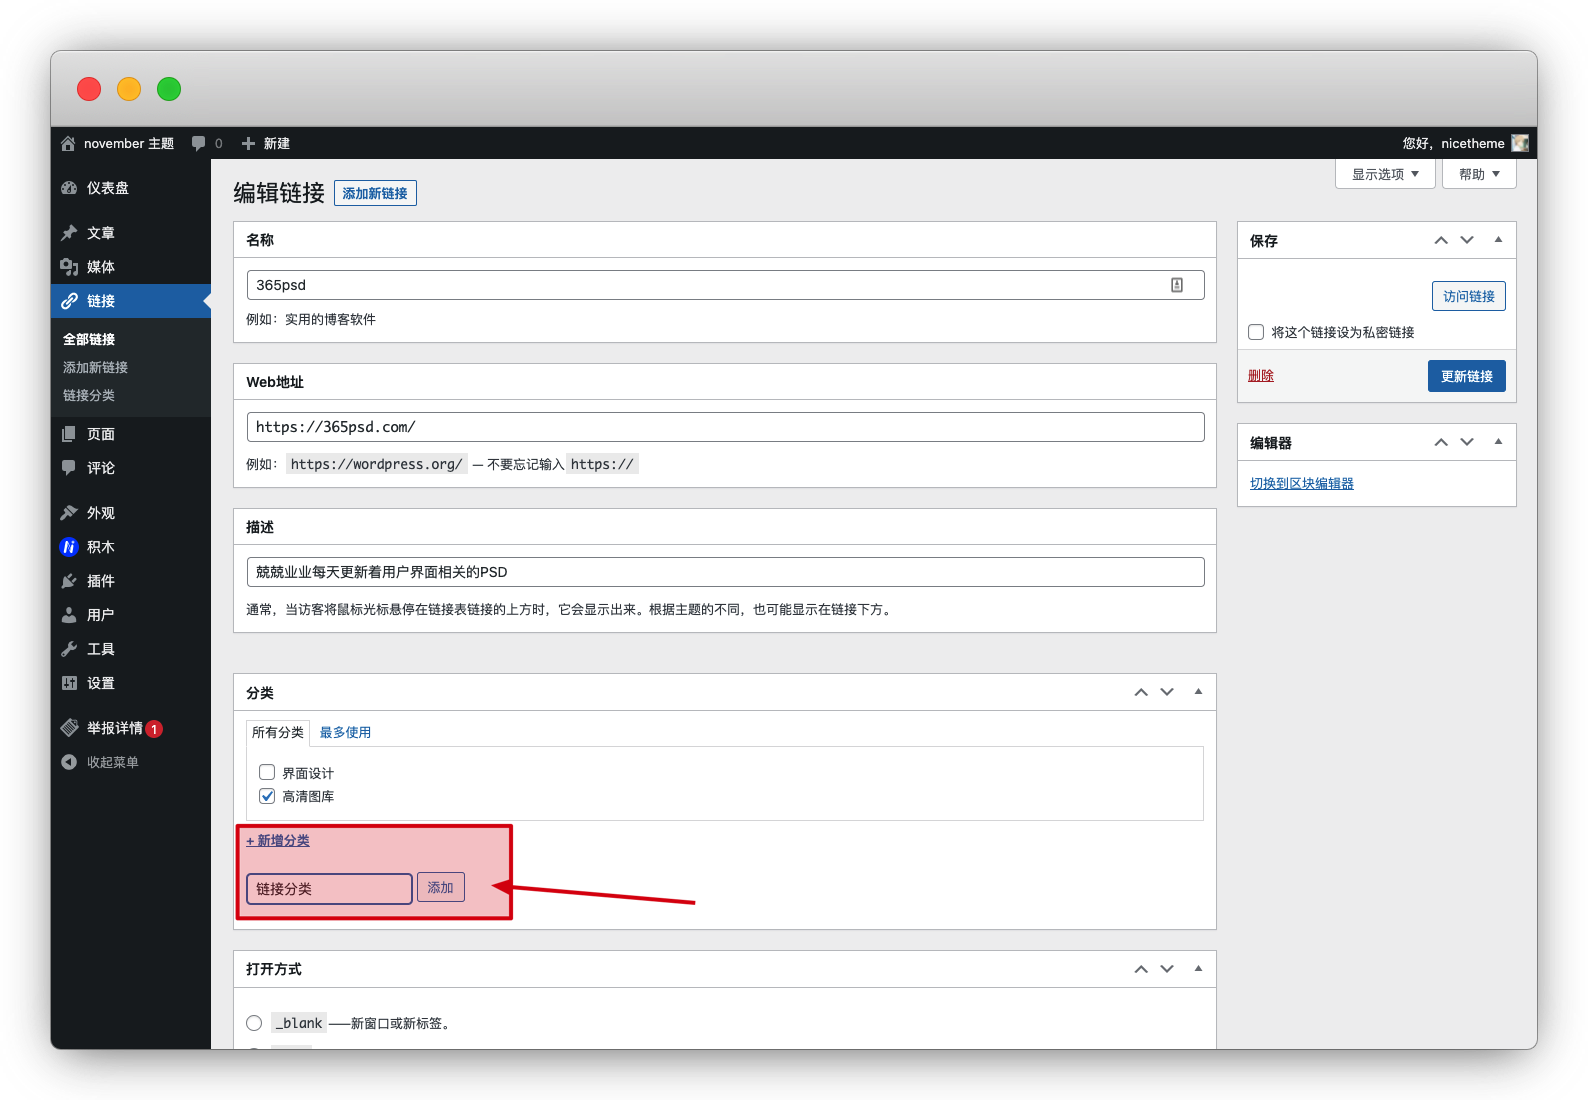Collapse the 分类 panel triangle
Screen dimensions: 1588x1100
click(x=1198, y=692)
